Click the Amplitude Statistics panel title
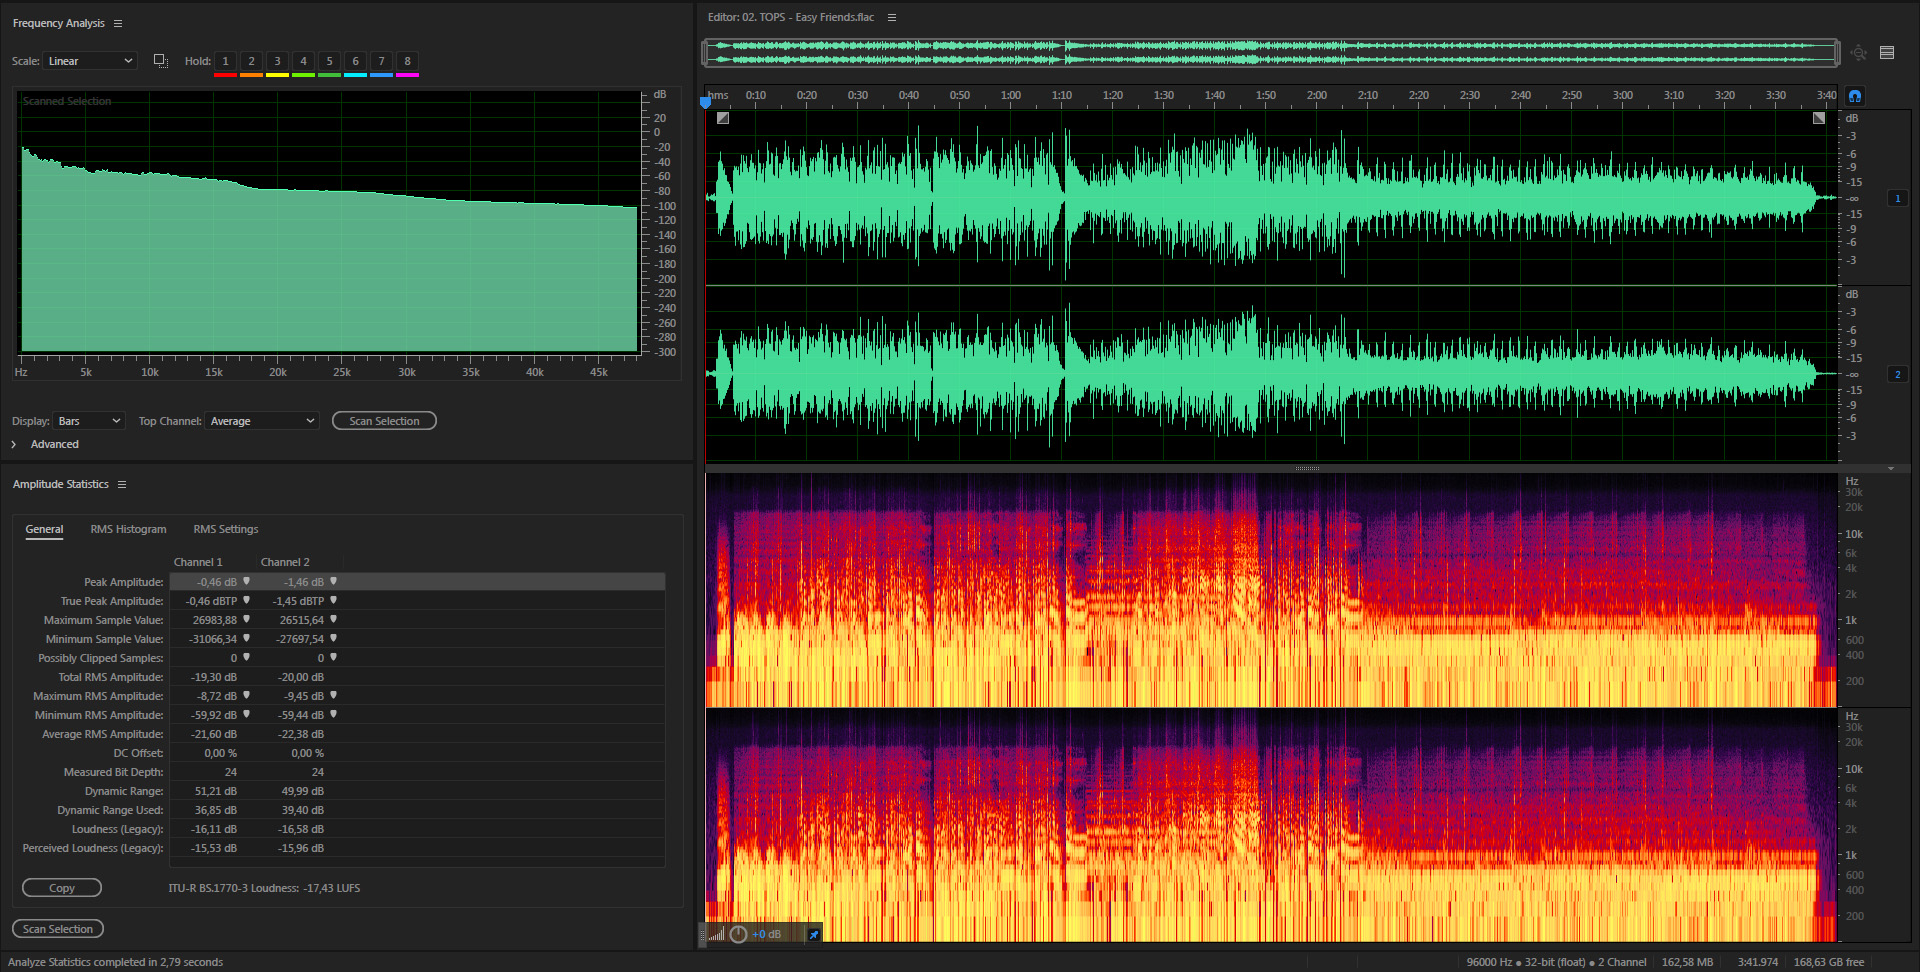This screenshot has height=972, width=1920. [x=60, y=484]
